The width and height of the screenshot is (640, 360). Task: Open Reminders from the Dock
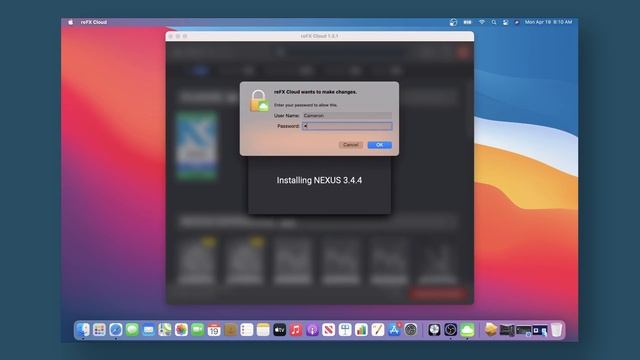tap(247, 329)
